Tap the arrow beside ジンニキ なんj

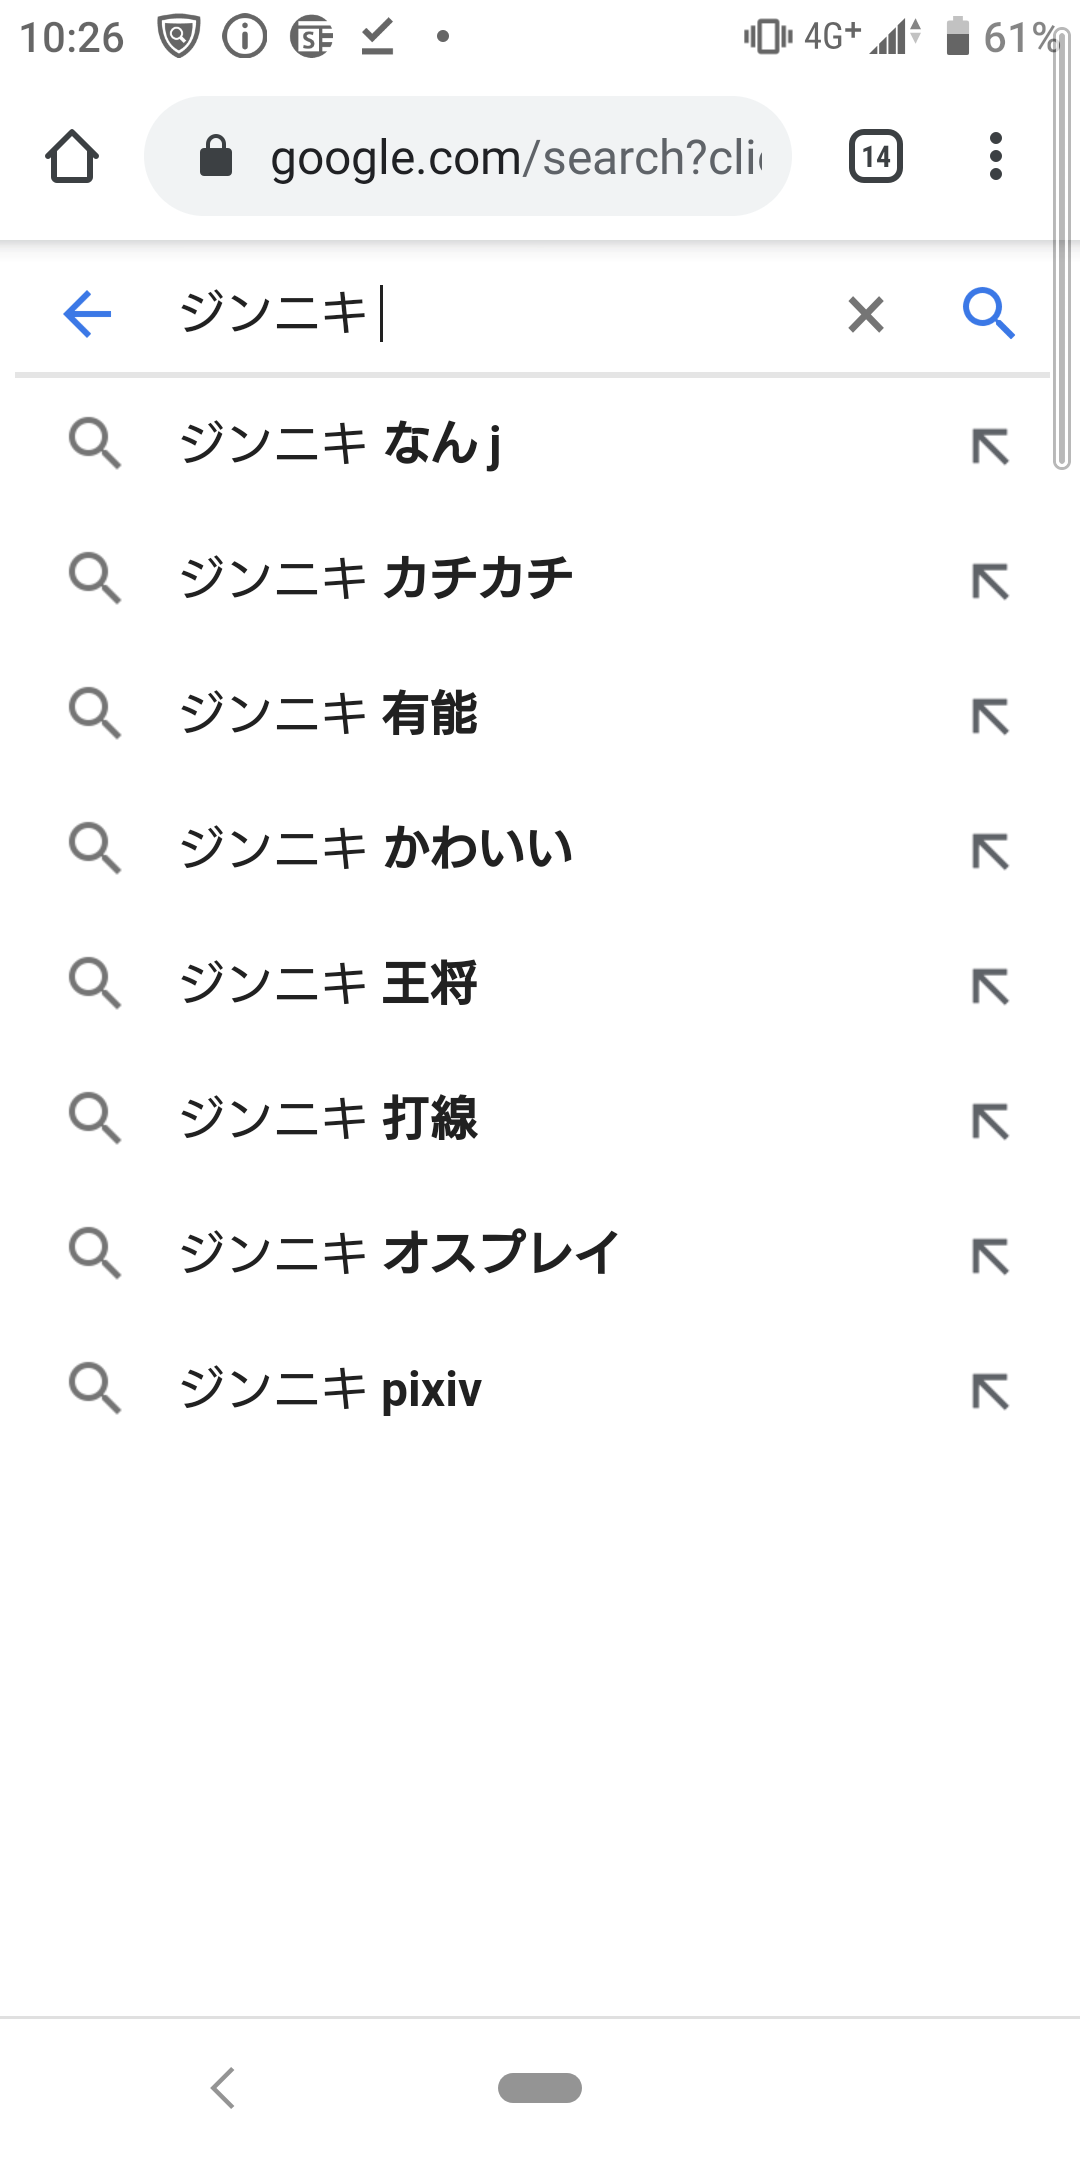point(991,446)
